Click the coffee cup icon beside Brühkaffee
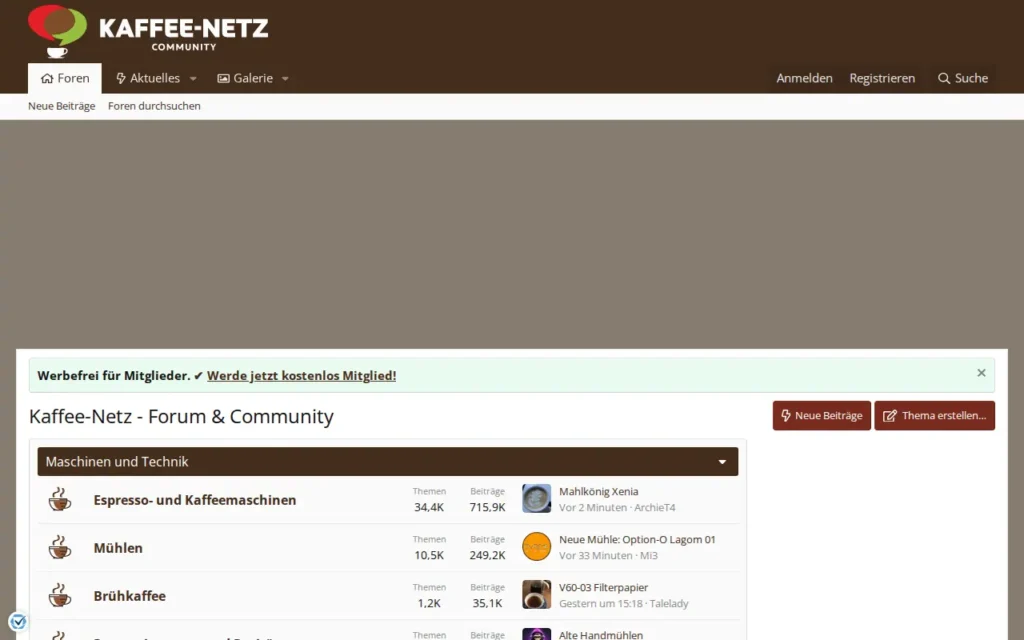The height and width of the screenshot is (640, 1024). coord(59,596)
